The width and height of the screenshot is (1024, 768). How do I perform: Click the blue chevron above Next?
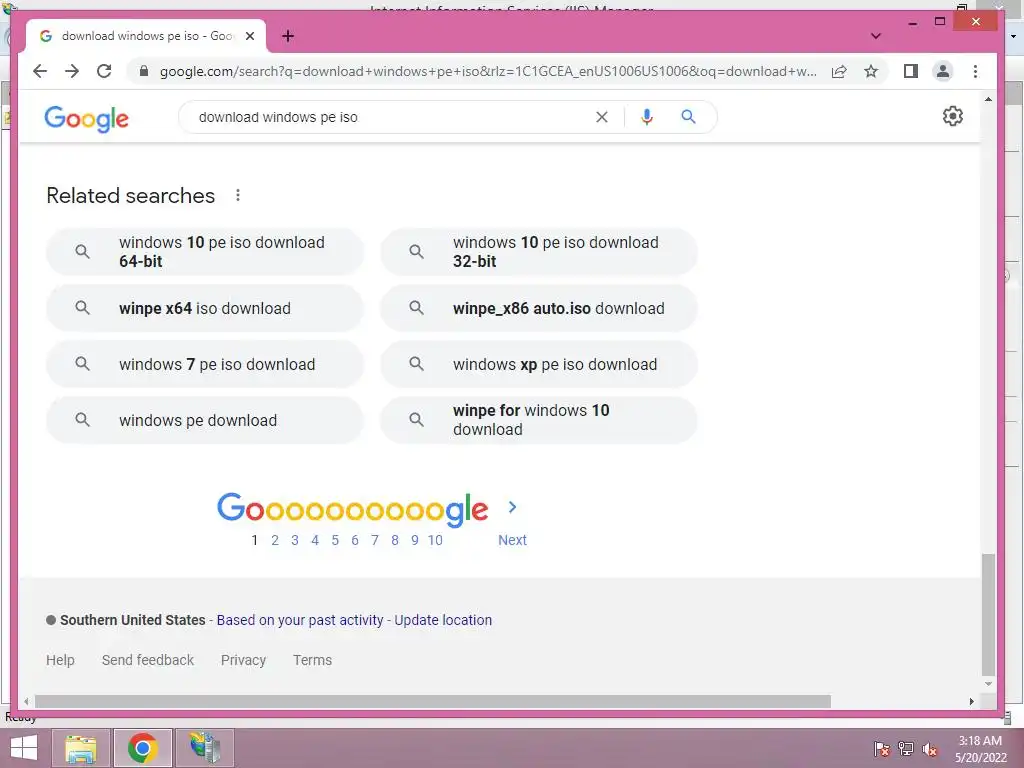tap(513, 507)
